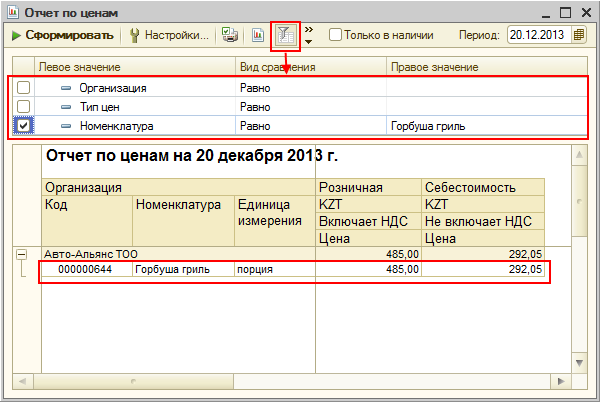Open Настройки settings

click(x=169, y=35)
